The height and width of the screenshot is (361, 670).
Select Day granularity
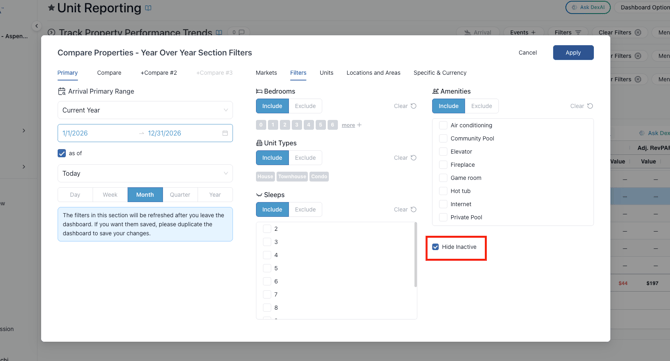[75, 194]
